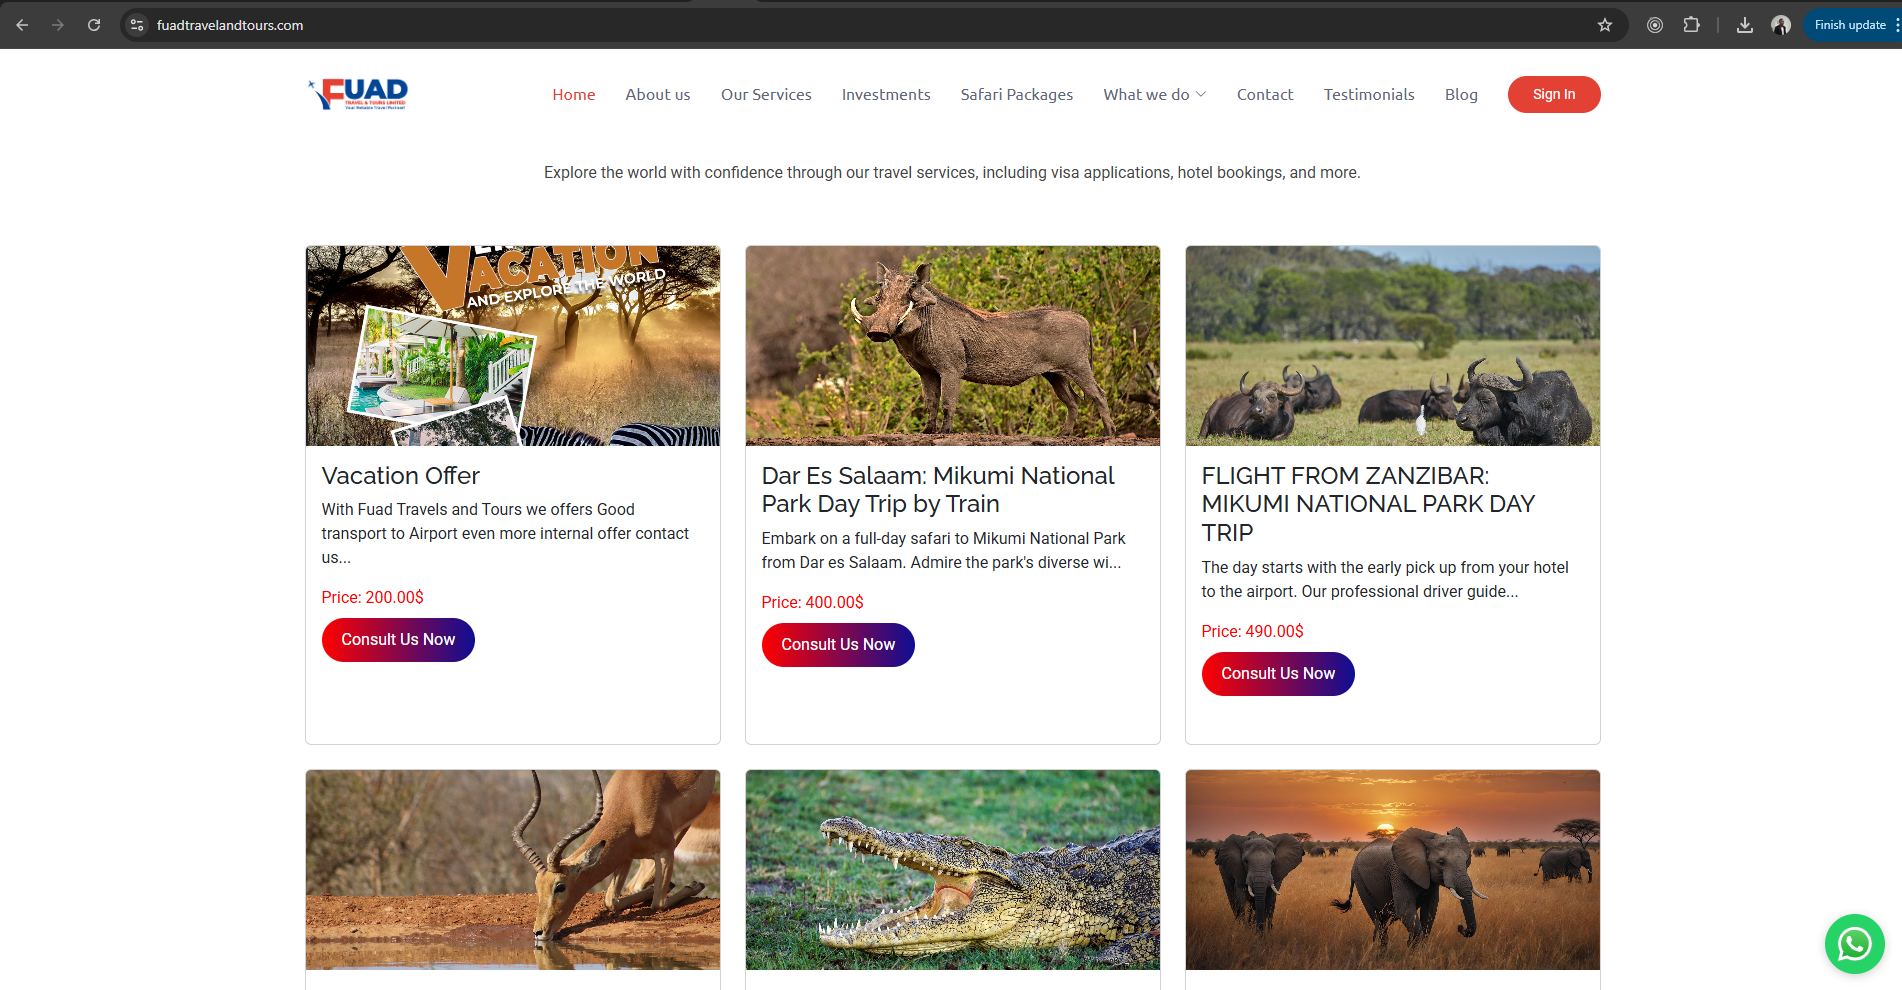This screenshot has height=990, width=1902.
Task: Click the site information icon in address bar
Action: [x=135, y=25]
